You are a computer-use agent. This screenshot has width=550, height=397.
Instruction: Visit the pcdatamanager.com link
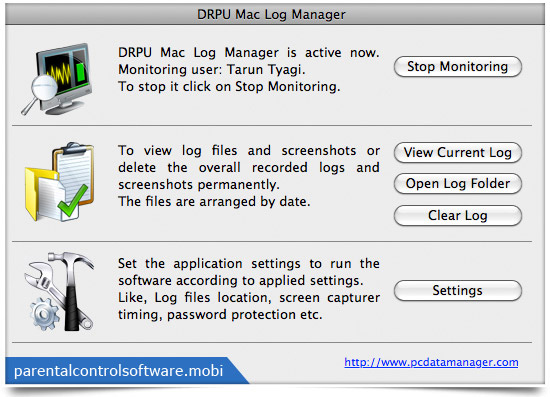pos(431,362)
